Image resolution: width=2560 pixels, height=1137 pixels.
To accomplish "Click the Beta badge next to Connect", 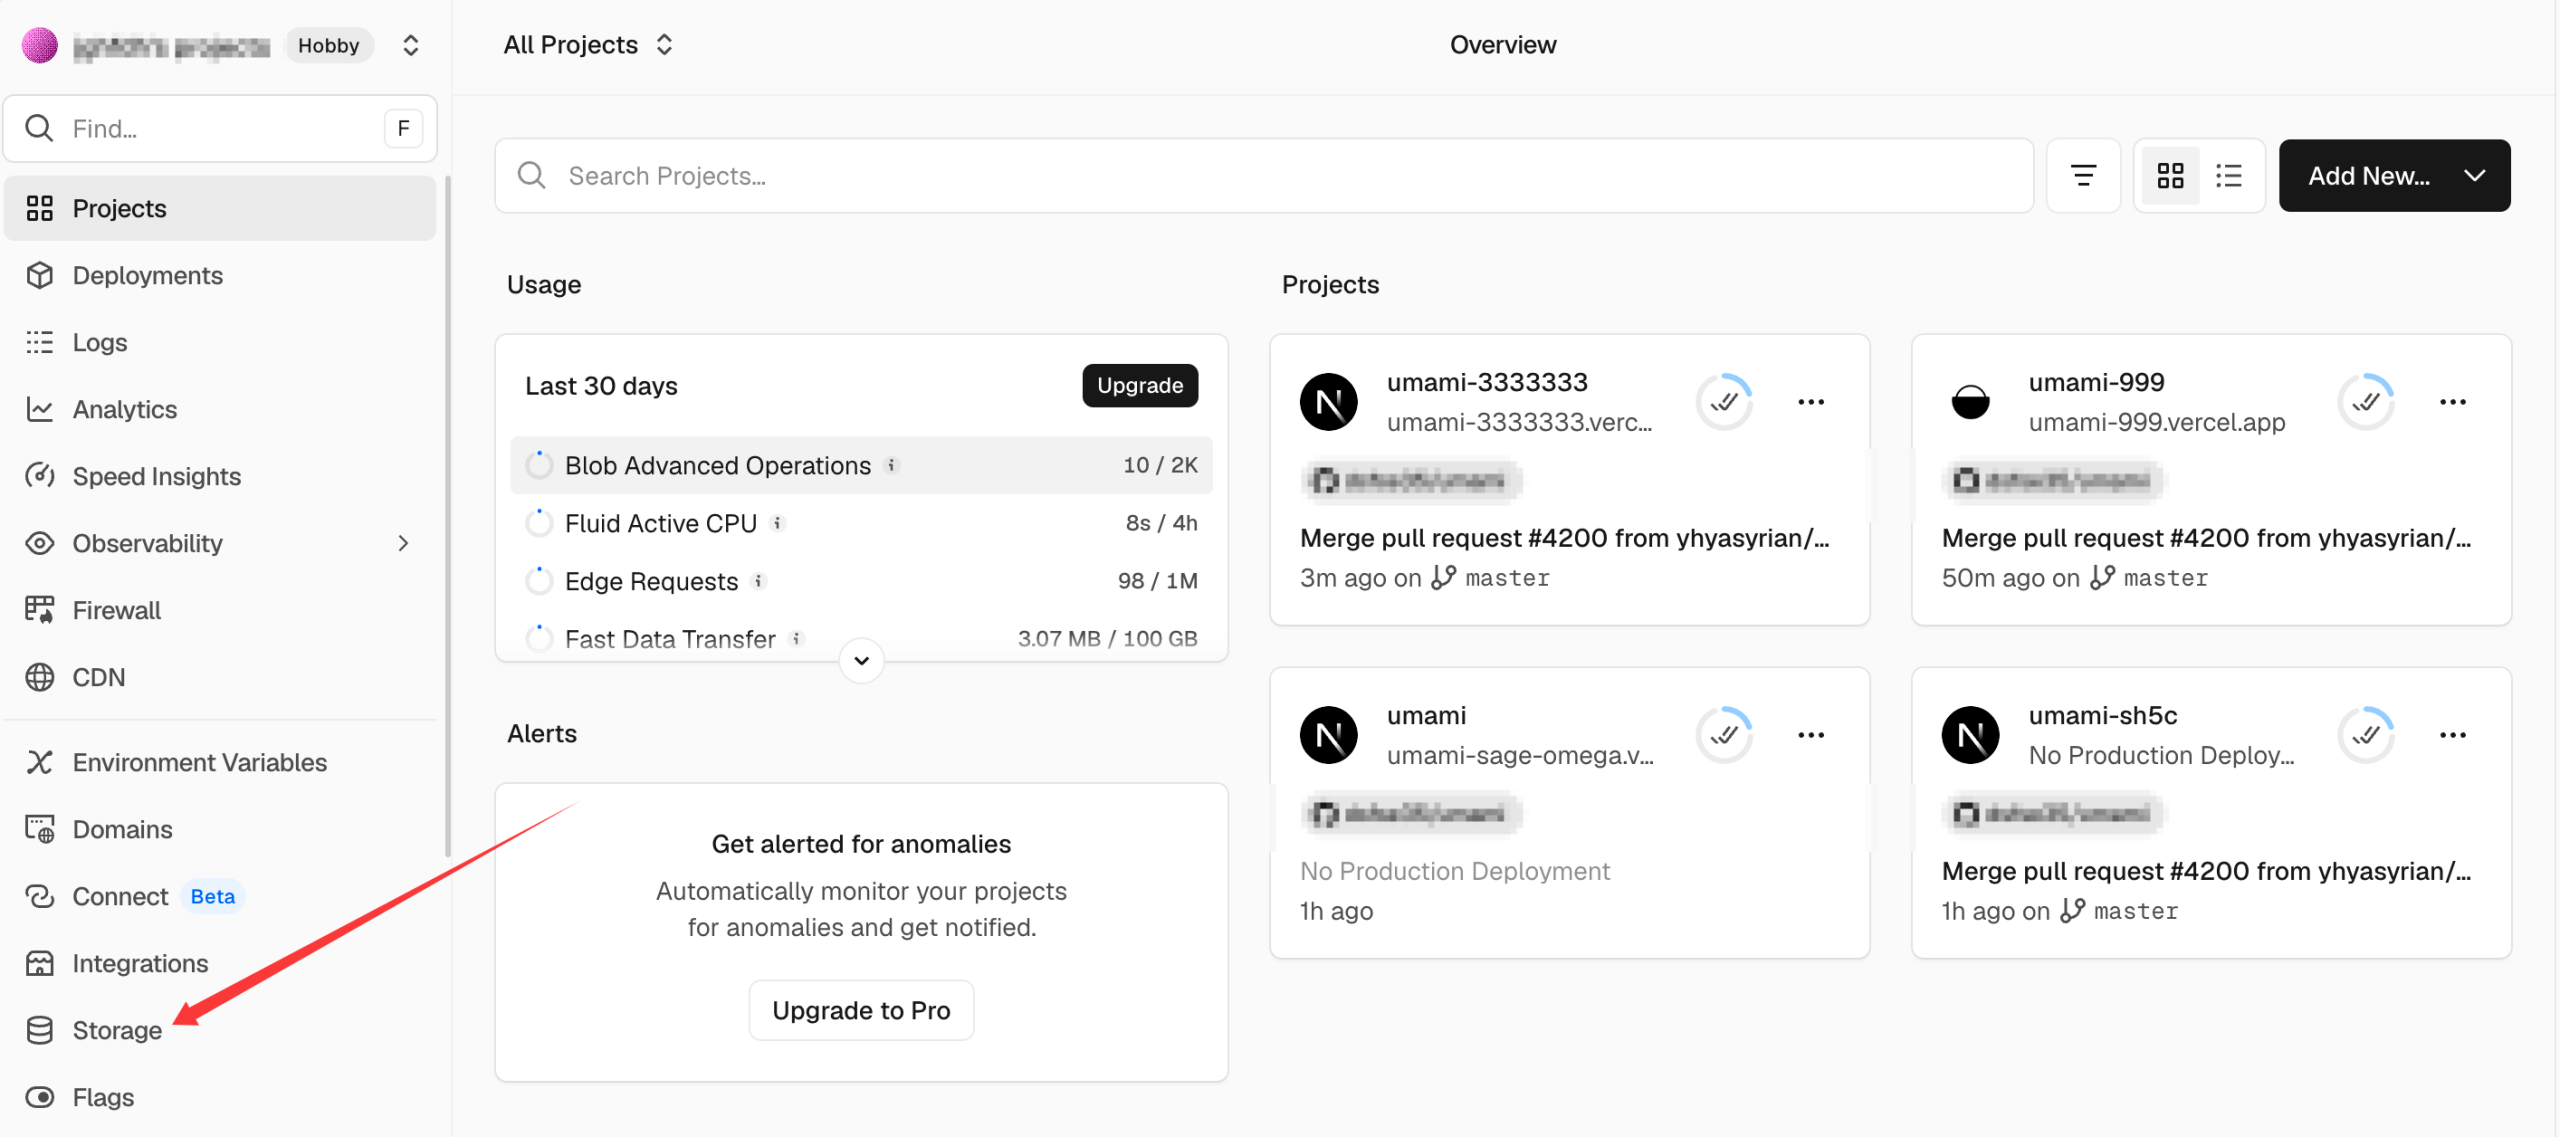I will click(213, 896).
